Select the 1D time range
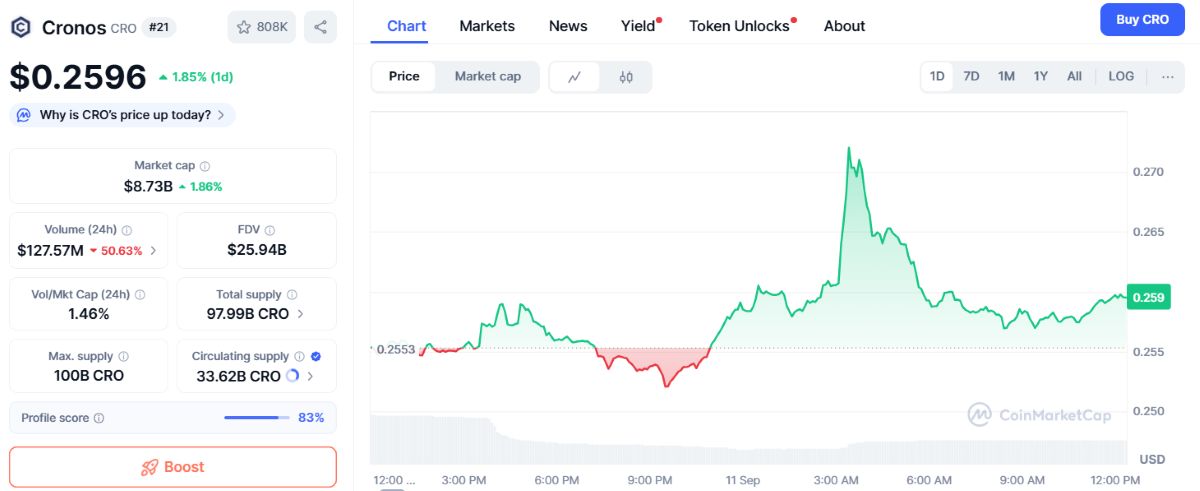The width and height of the screenshot is (1200, 491). click(937, 77)
